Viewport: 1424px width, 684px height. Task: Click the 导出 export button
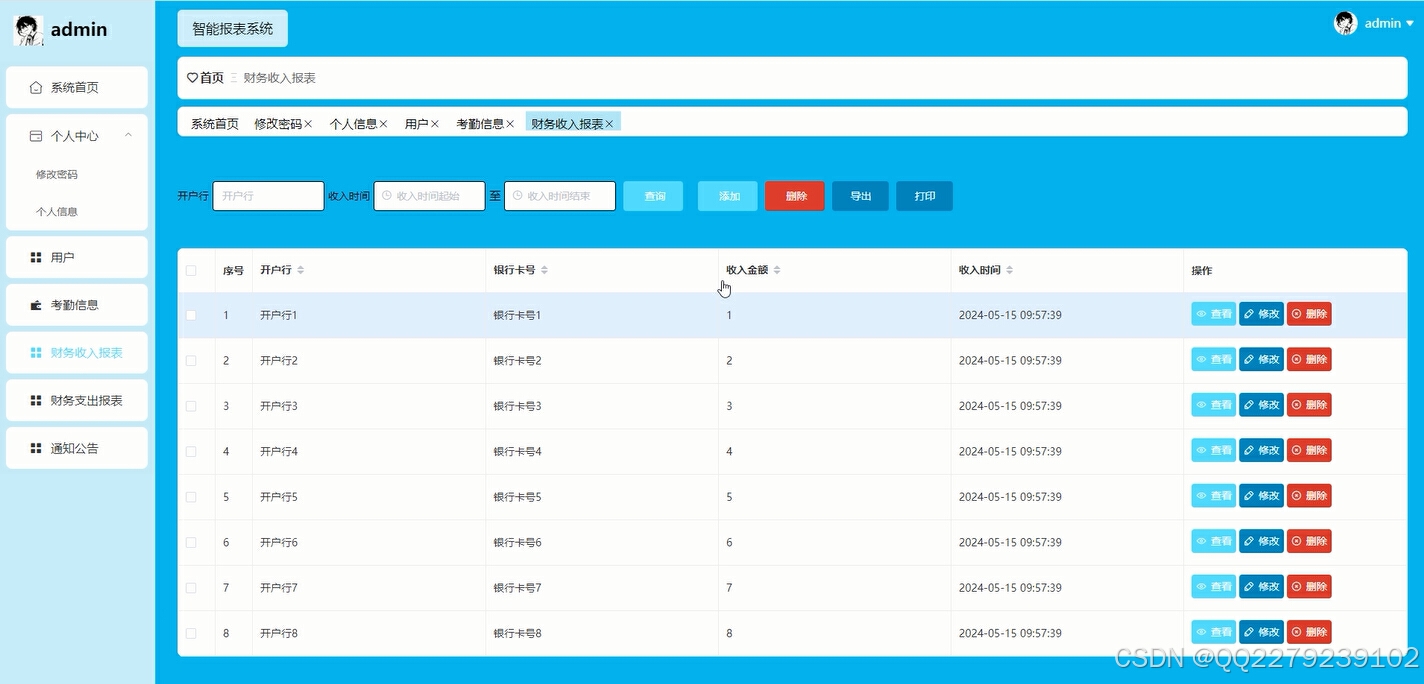point(860,196)
